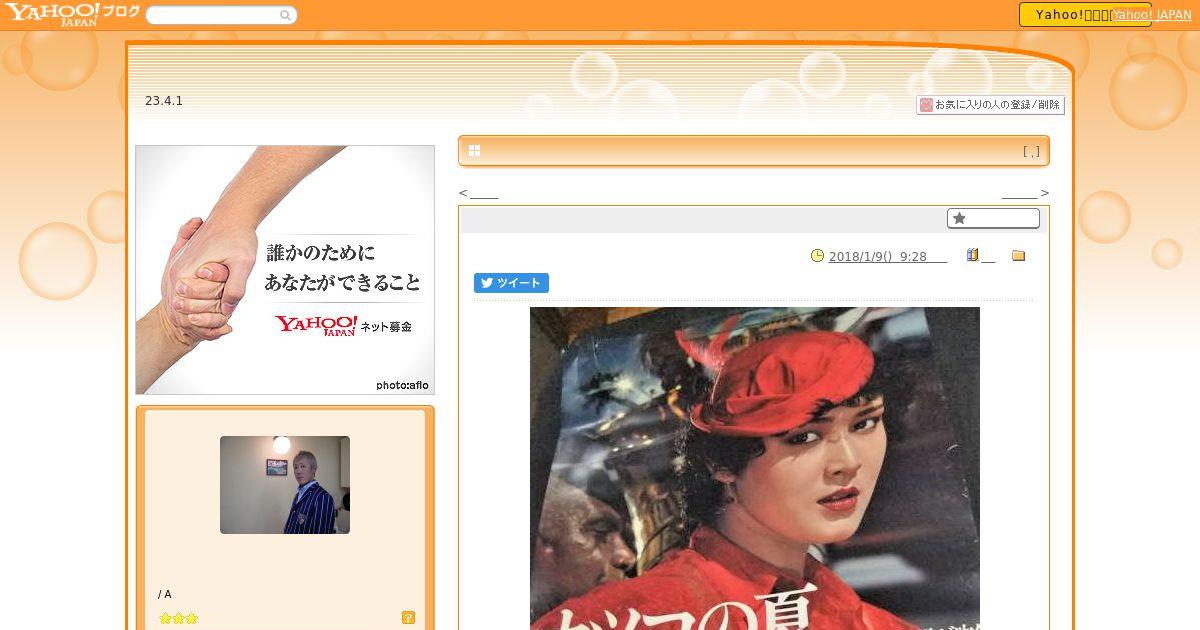Click the clock icon beside post date

(x=817, y=256)
